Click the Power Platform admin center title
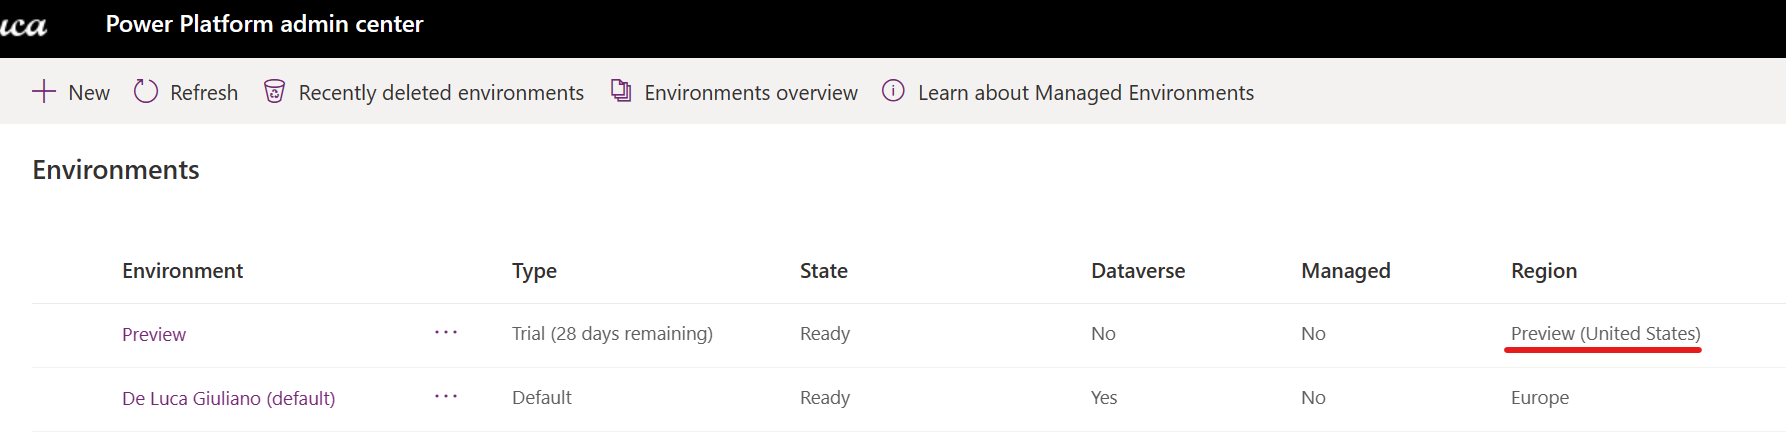 (x=264, y=24)
